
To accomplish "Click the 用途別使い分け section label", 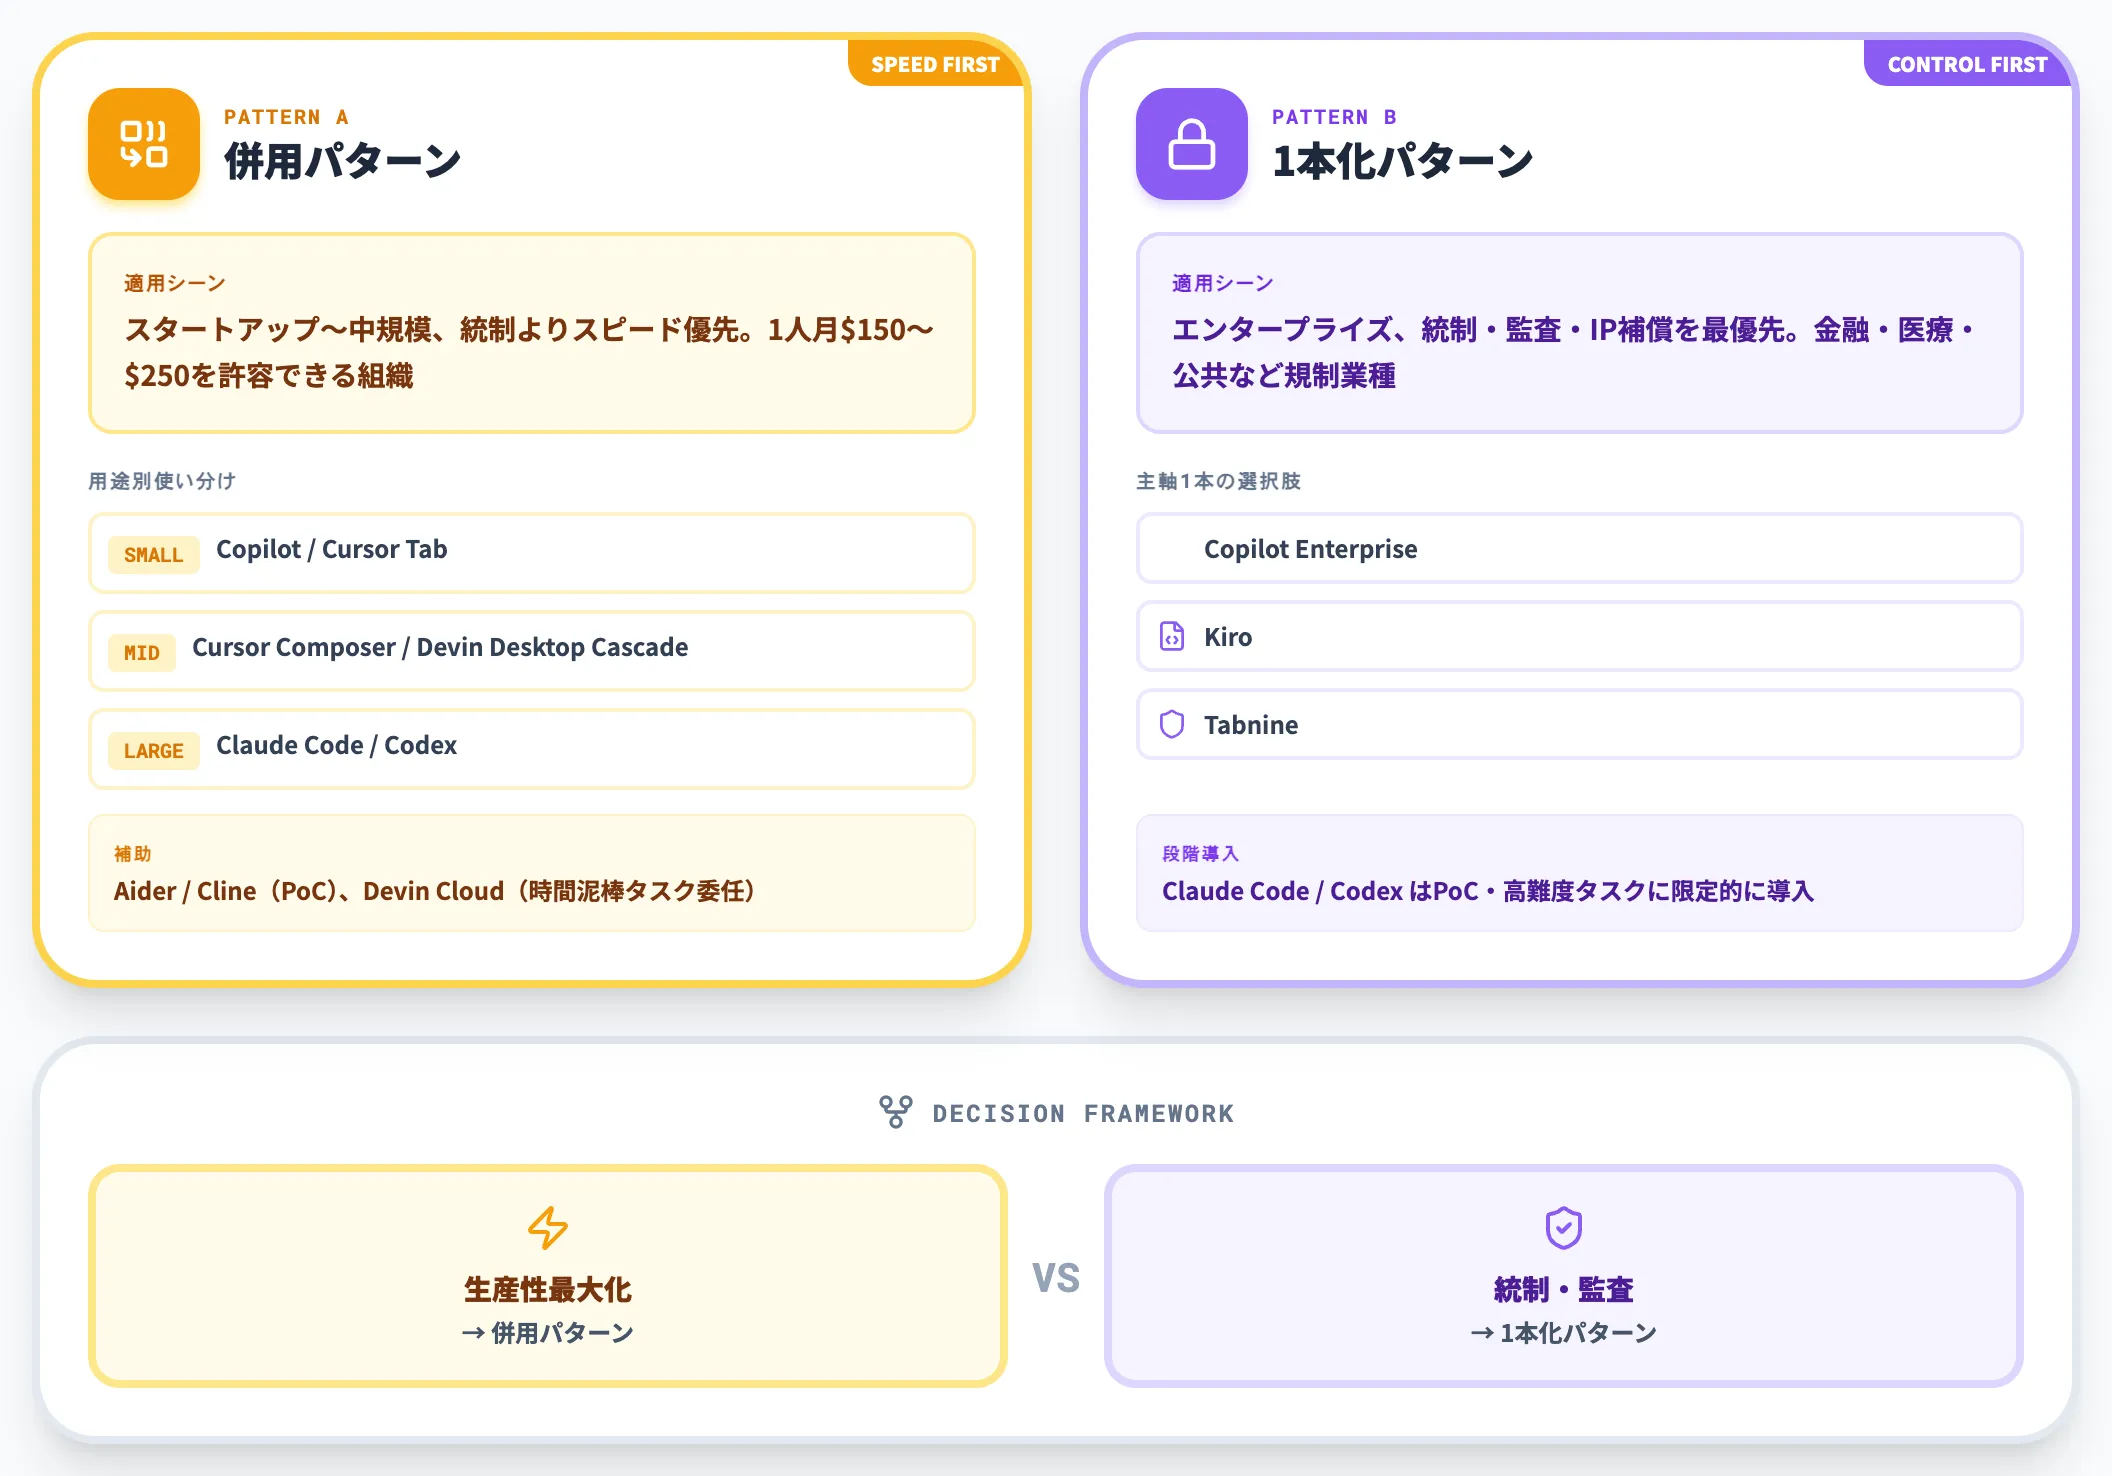I will [x=162, y=481].
